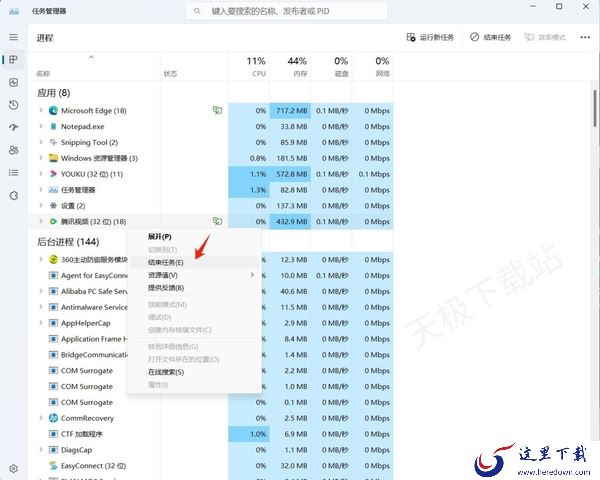Choose 在线搜索(S) in the context menu
This screenshot has height=480, width=600.
(x=166, y=372)
